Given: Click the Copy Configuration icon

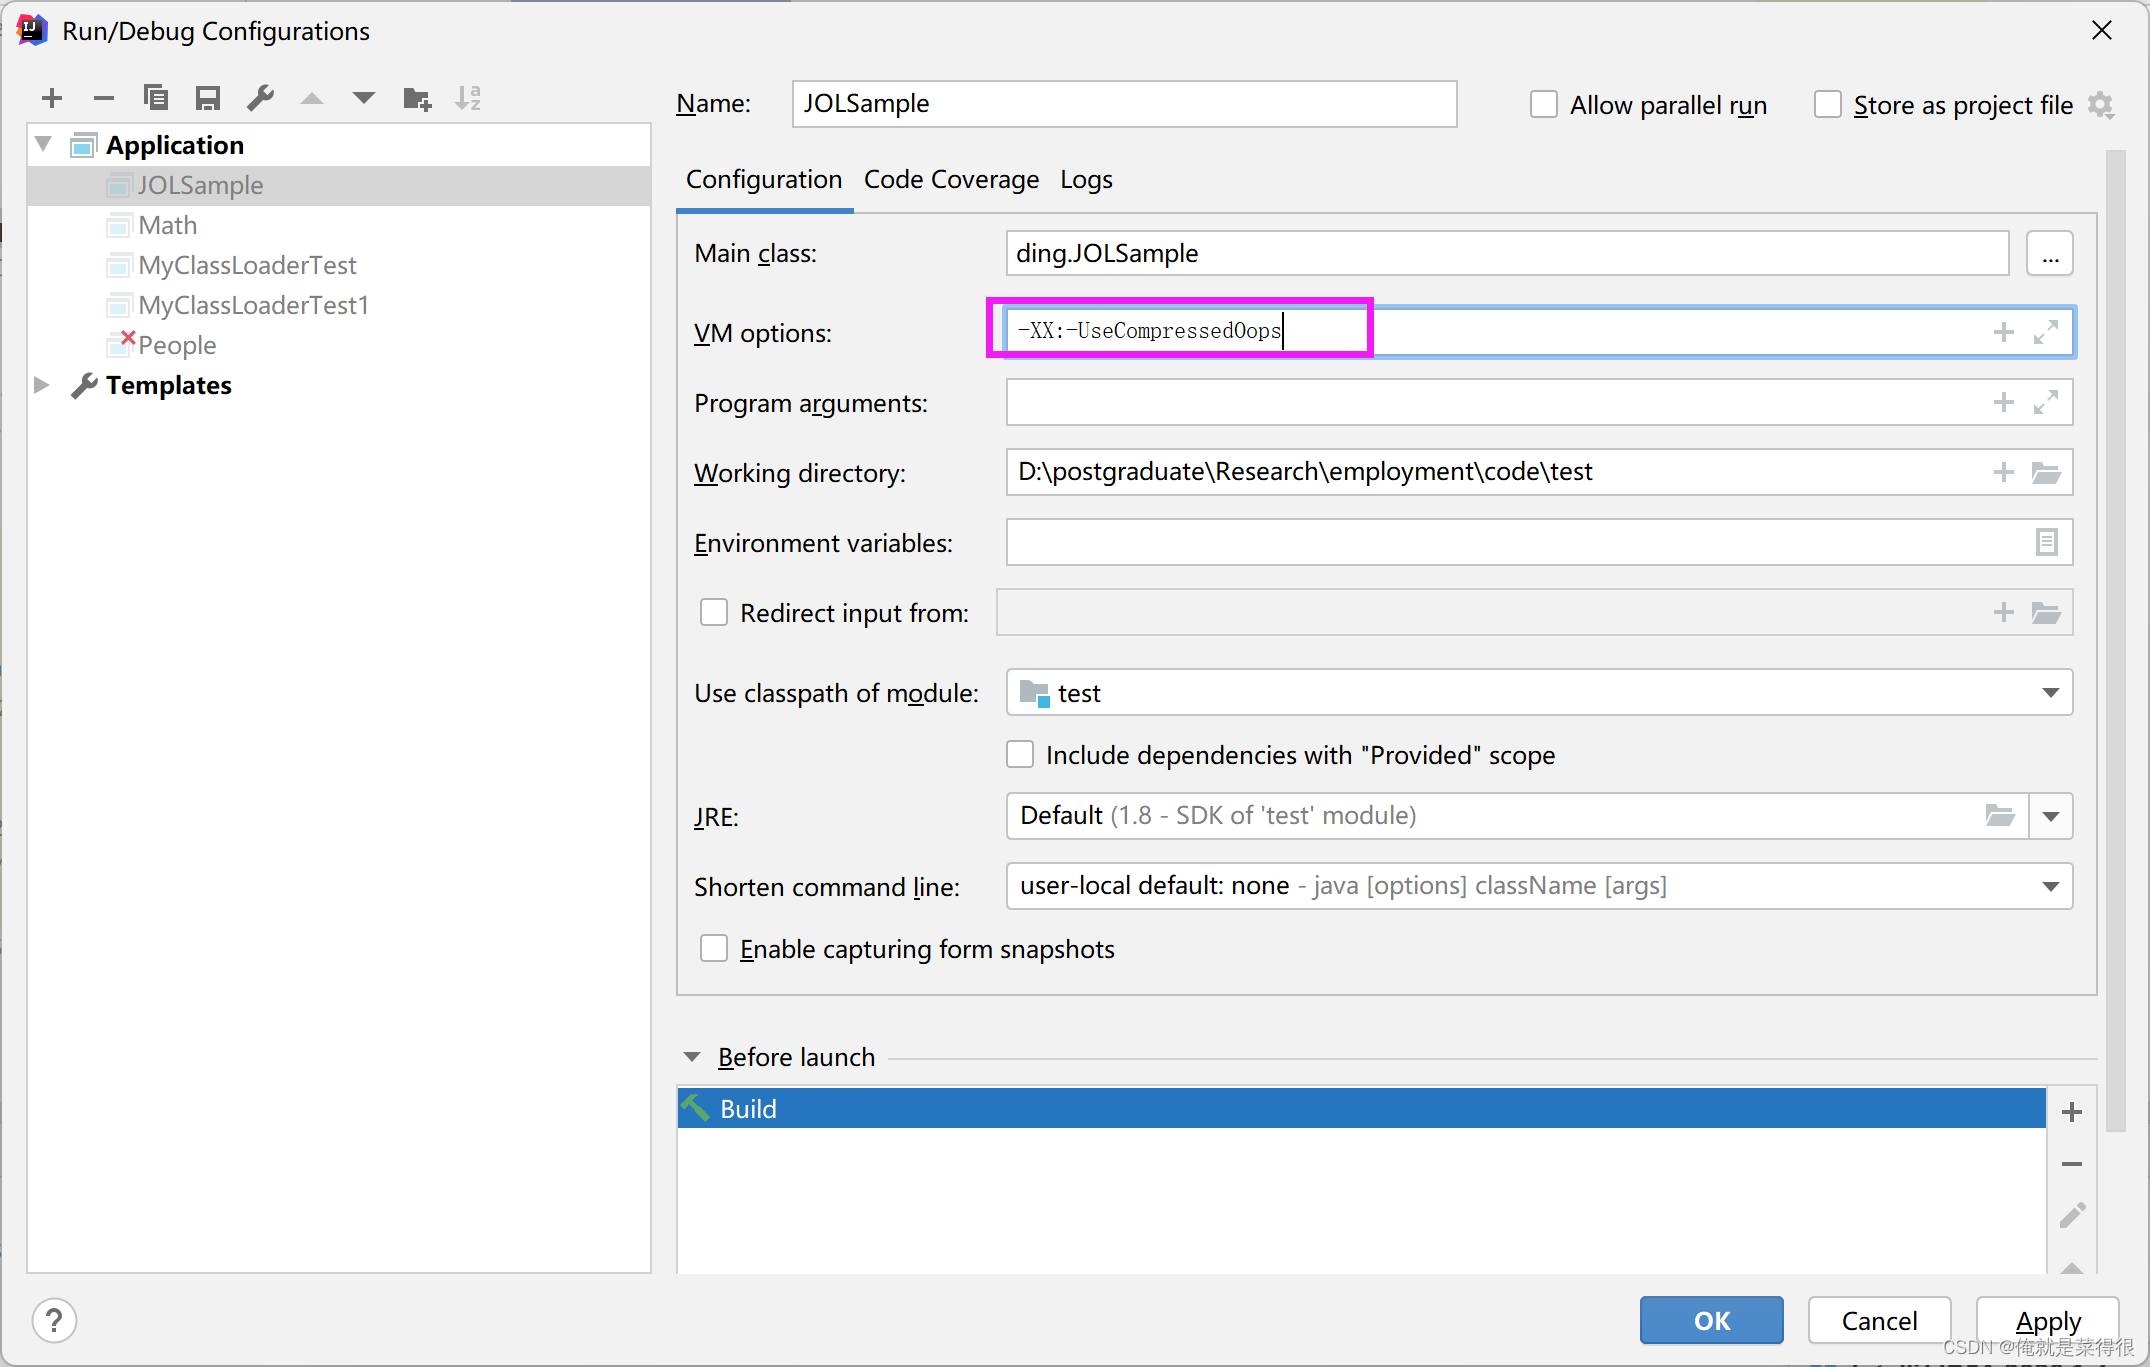Looking at the screenshot, I should click(156, 98).
